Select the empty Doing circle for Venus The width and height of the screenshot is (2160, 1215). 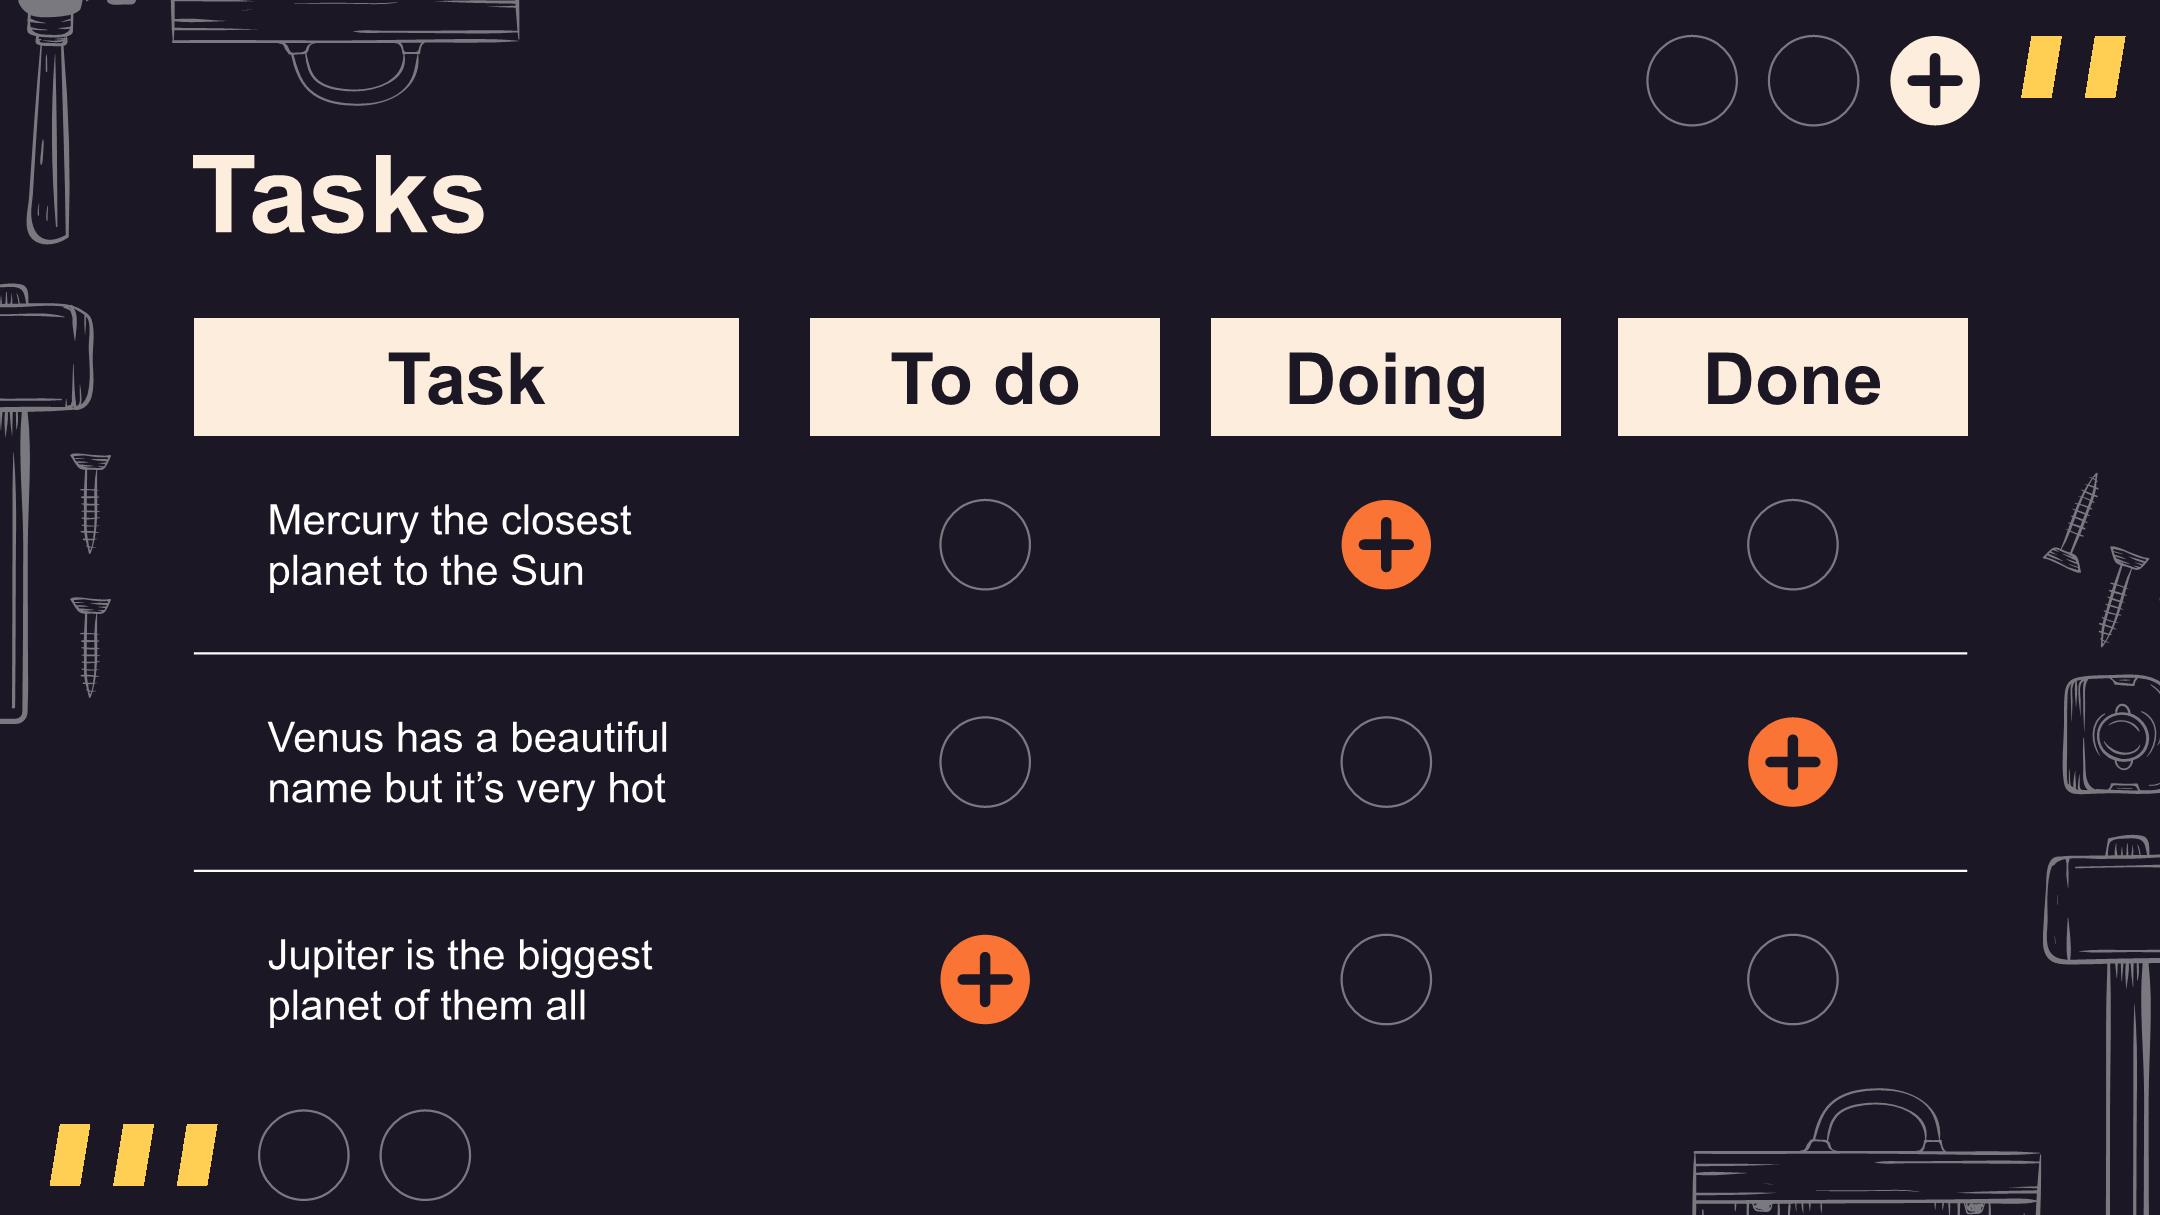click(1385, 762)
